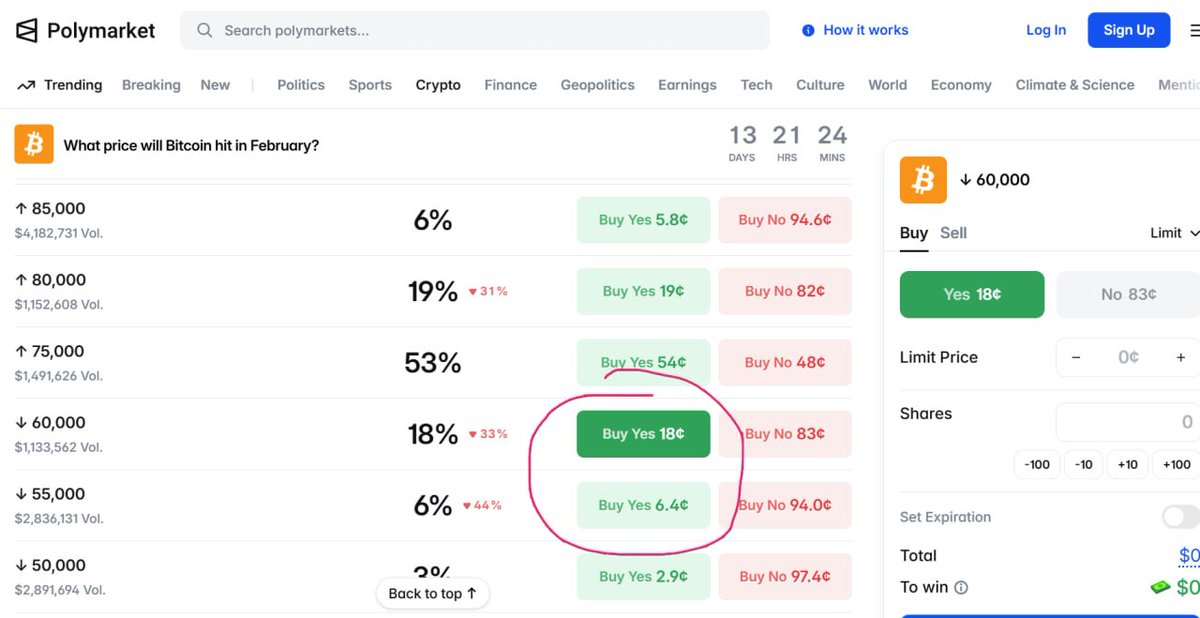1200x618 pixels.
Task: Click the Log In link
Action: (x=1046, y=30)
